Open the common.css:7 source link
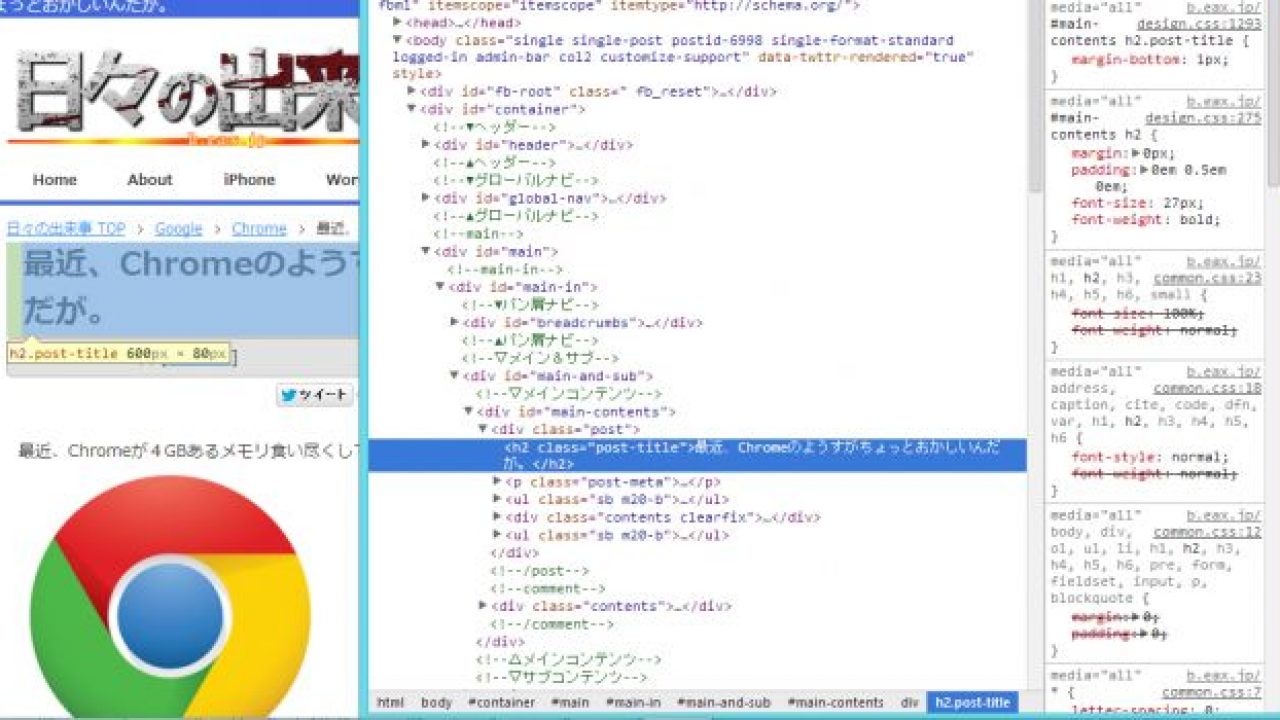Viewport: 1280px width, 720px height. [1211, 692]
